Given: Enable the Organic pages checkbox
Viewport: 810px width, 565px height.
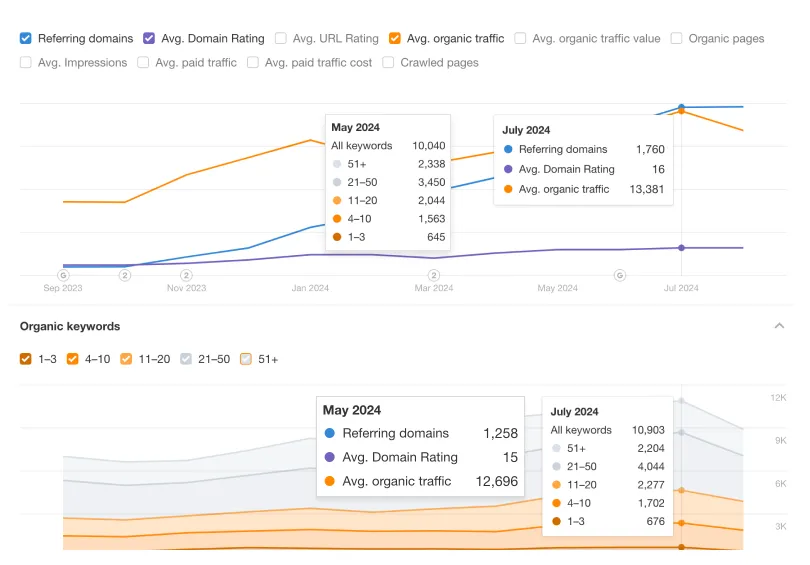Looking at the screenshot, I should (x=676, y=38).
